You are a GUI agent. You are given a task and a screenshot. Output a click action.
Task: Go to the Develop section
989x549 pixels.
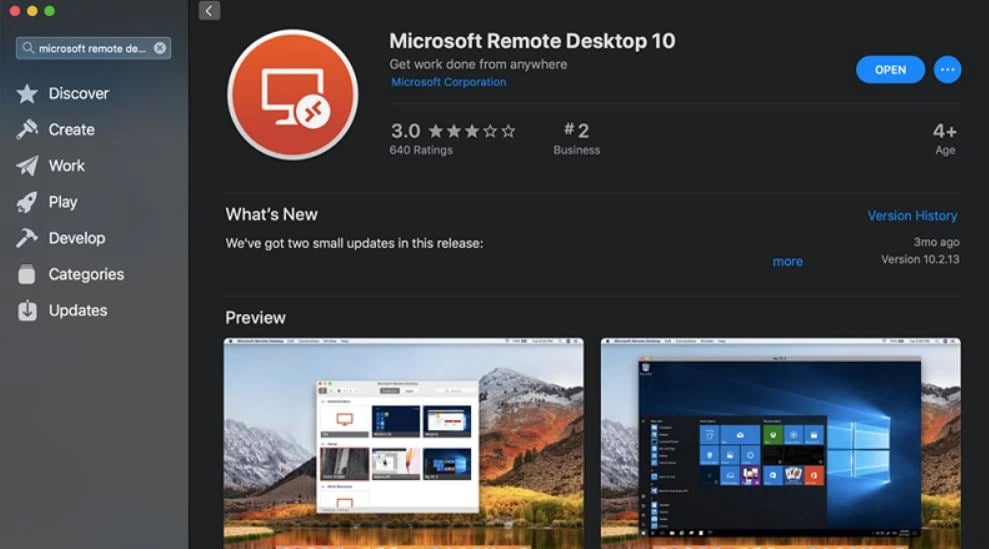(77, 238)
